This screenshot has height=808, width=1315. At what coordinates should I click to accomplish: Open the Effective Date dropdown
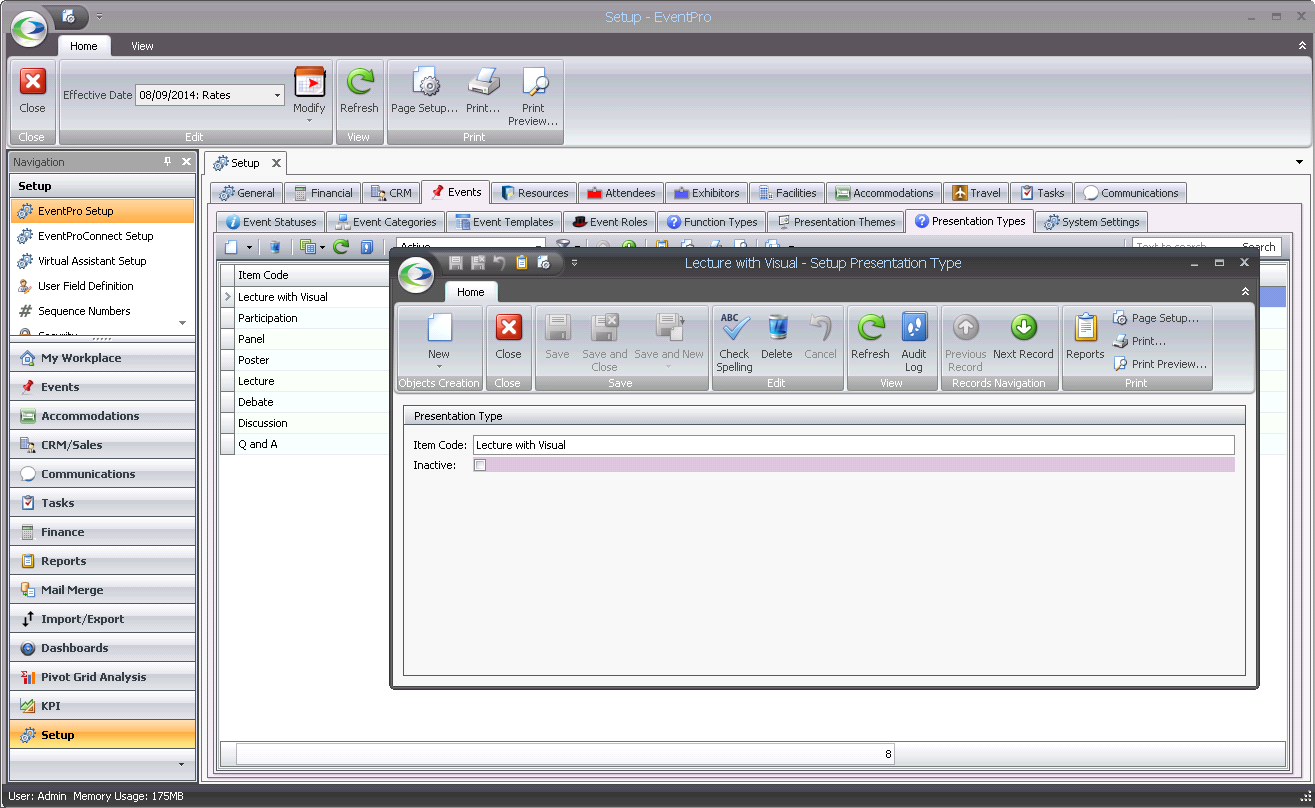(x=277, y=96)
